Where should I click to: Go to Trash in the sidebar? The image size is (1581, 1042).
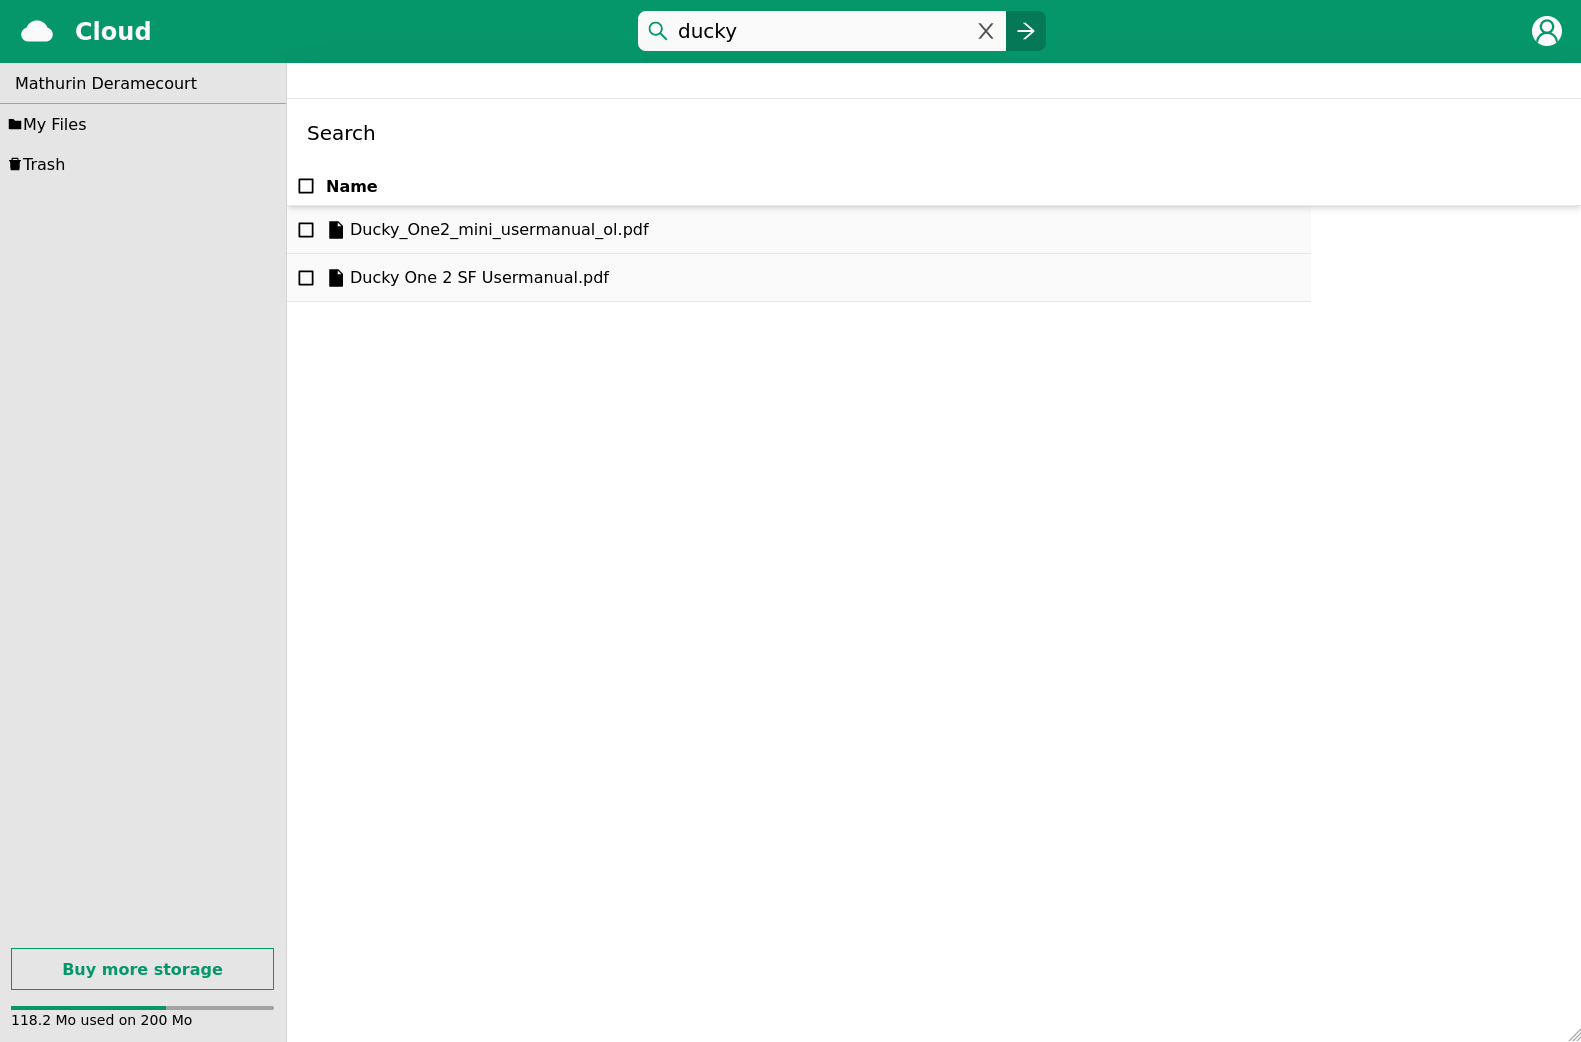click(x=44, y=165)
